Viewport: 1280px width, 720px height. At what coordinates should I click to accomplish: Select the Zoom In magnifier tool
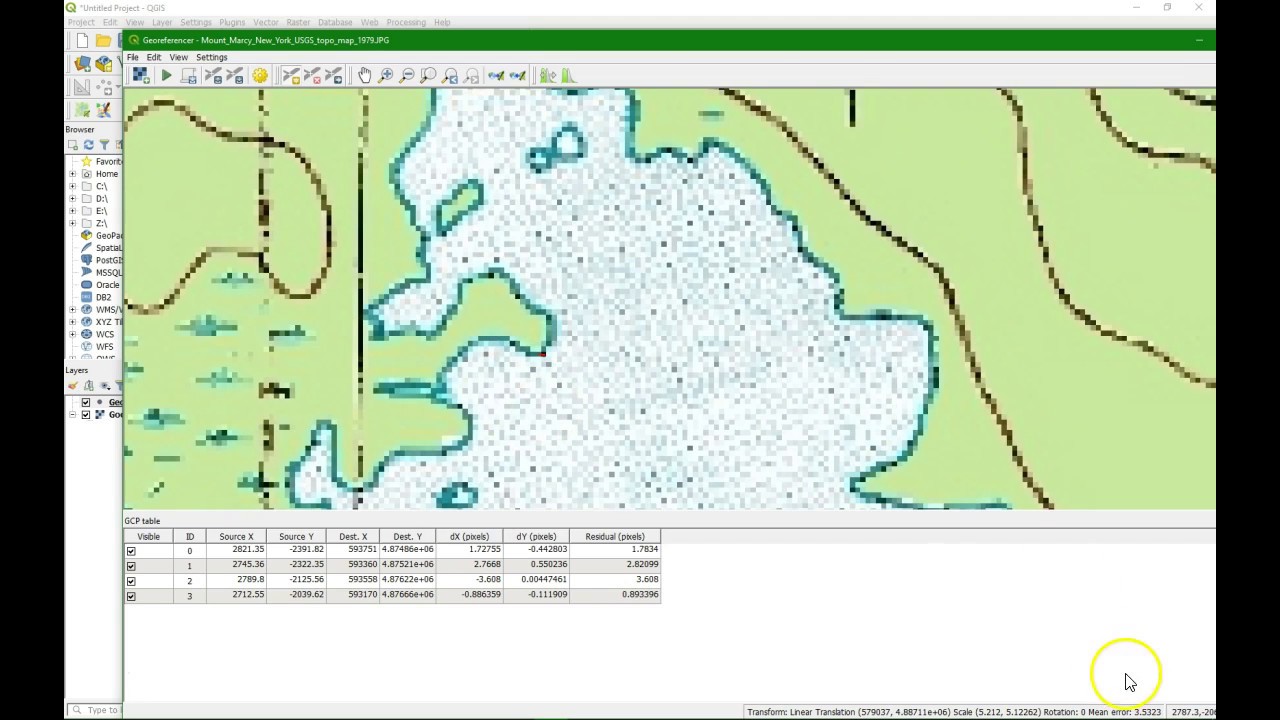(386, 76)
